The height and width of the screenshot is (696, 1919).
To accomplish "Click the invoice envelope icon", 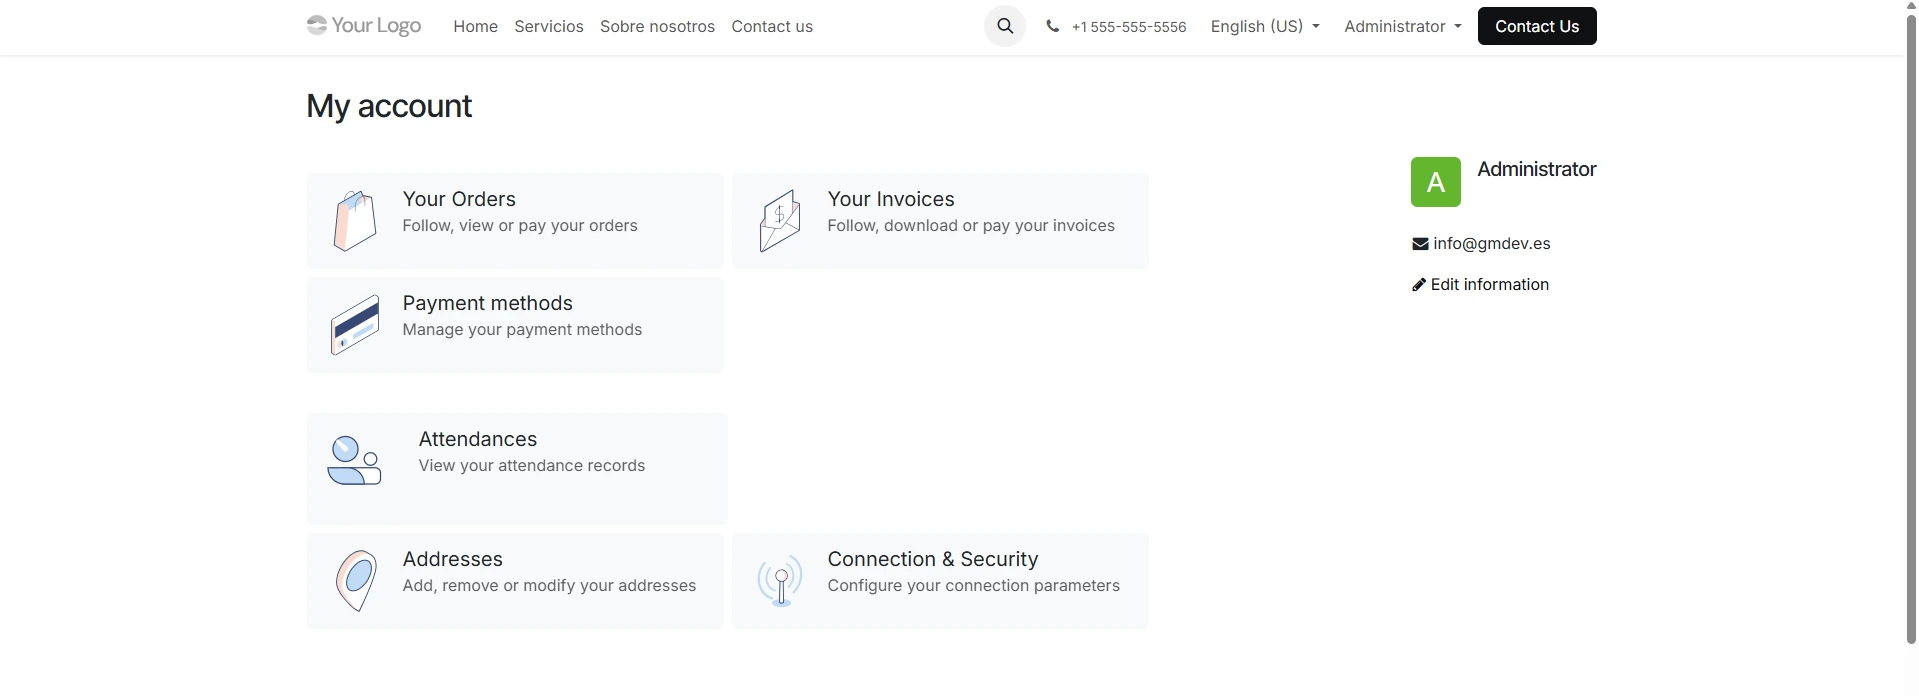I will [779, 221].
